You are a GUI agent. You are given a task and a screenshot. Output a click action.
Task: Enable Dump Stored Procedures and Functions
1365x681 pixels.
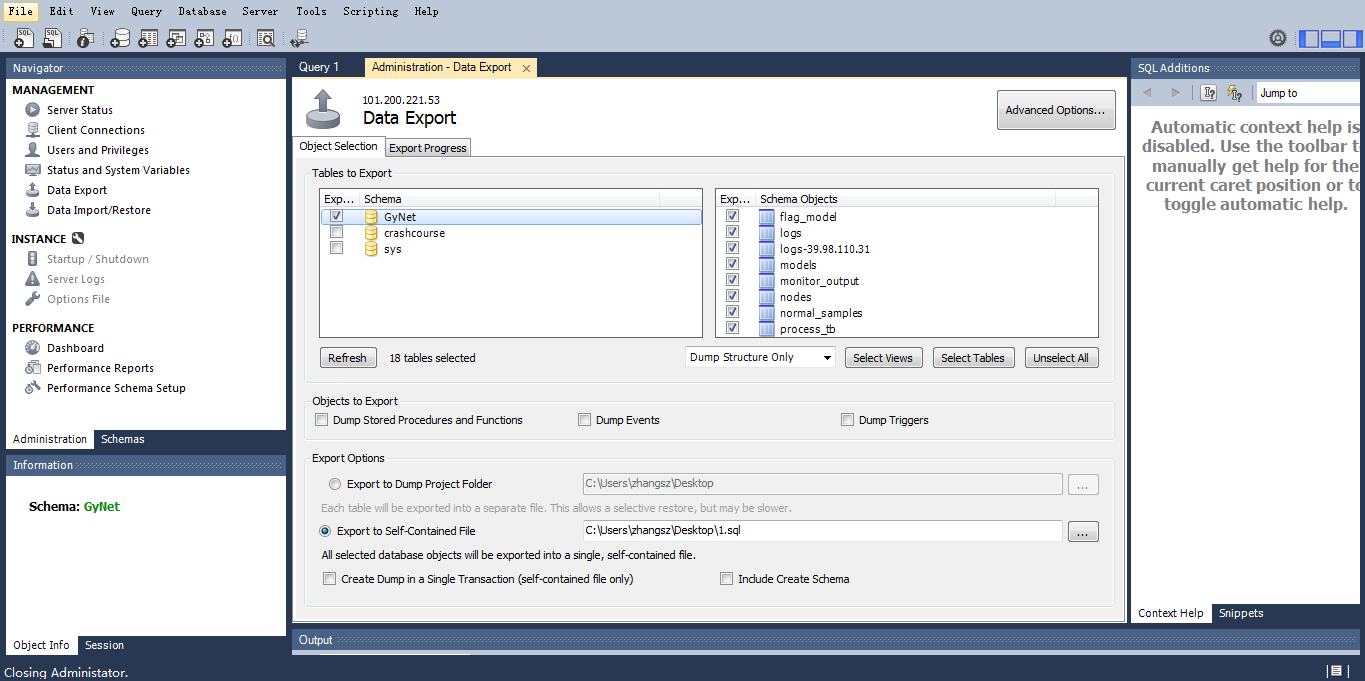[x=322, y=420]
